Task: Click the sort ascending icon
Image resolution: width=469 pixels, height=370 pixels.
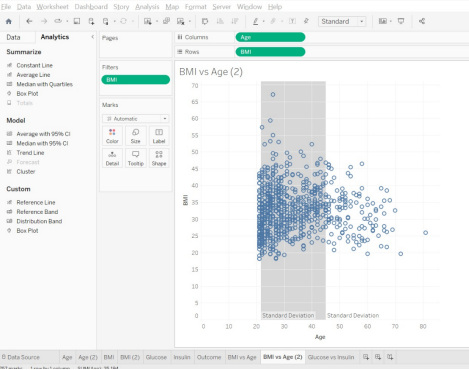Action: 220,21
